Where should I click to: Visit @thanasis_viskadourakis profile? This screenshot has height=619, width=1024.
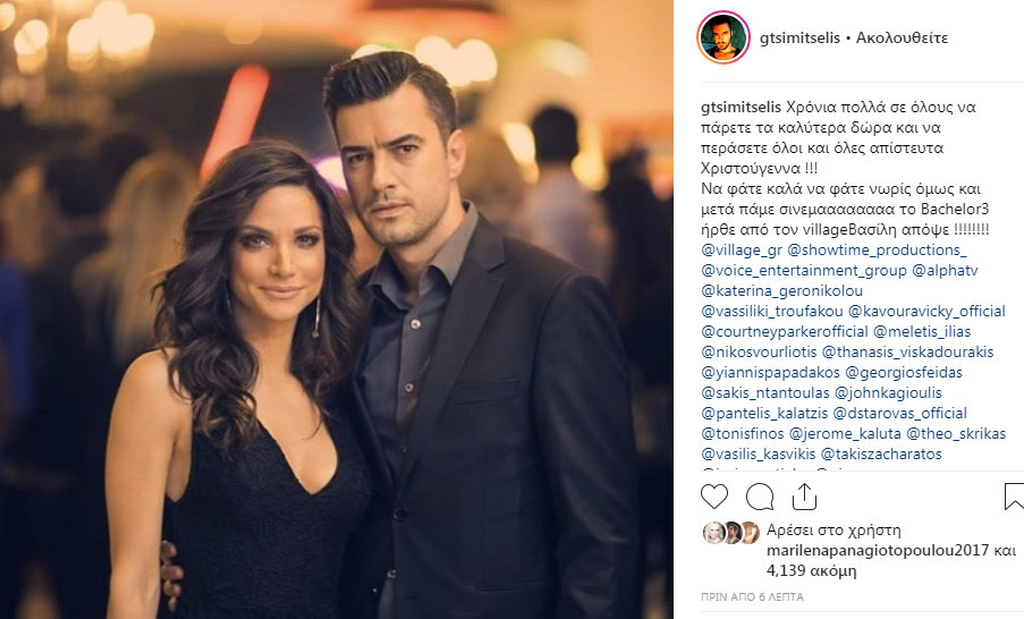908,352
